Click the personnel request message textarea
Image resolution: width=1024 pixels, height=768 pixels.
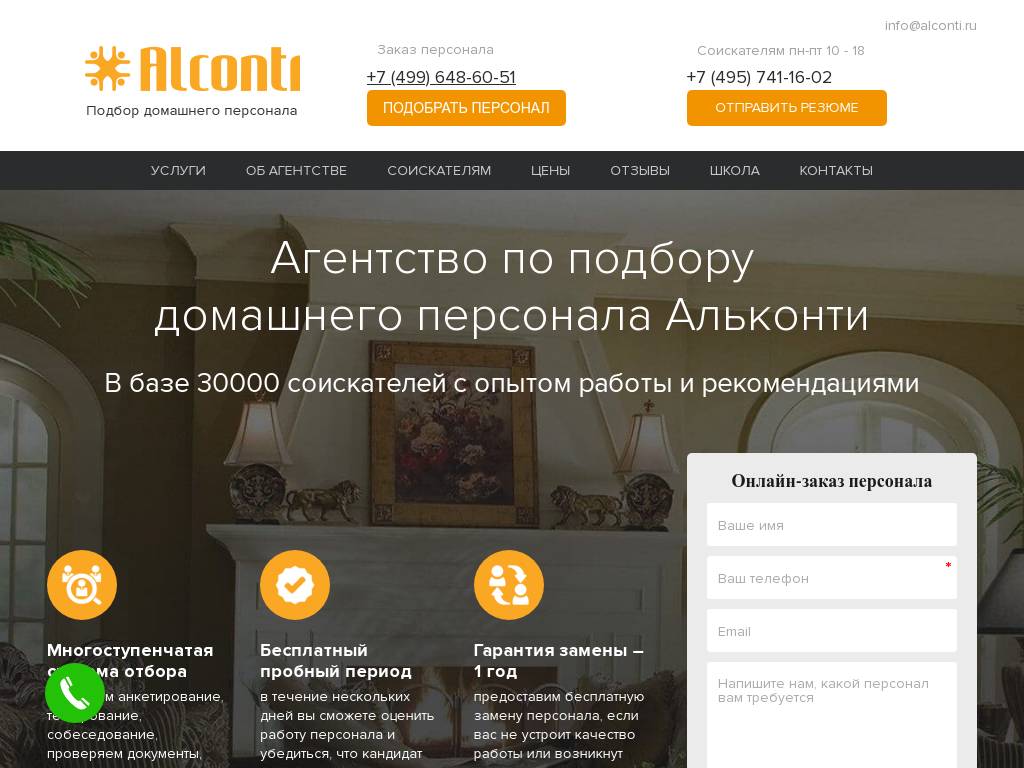coord(831,715)
